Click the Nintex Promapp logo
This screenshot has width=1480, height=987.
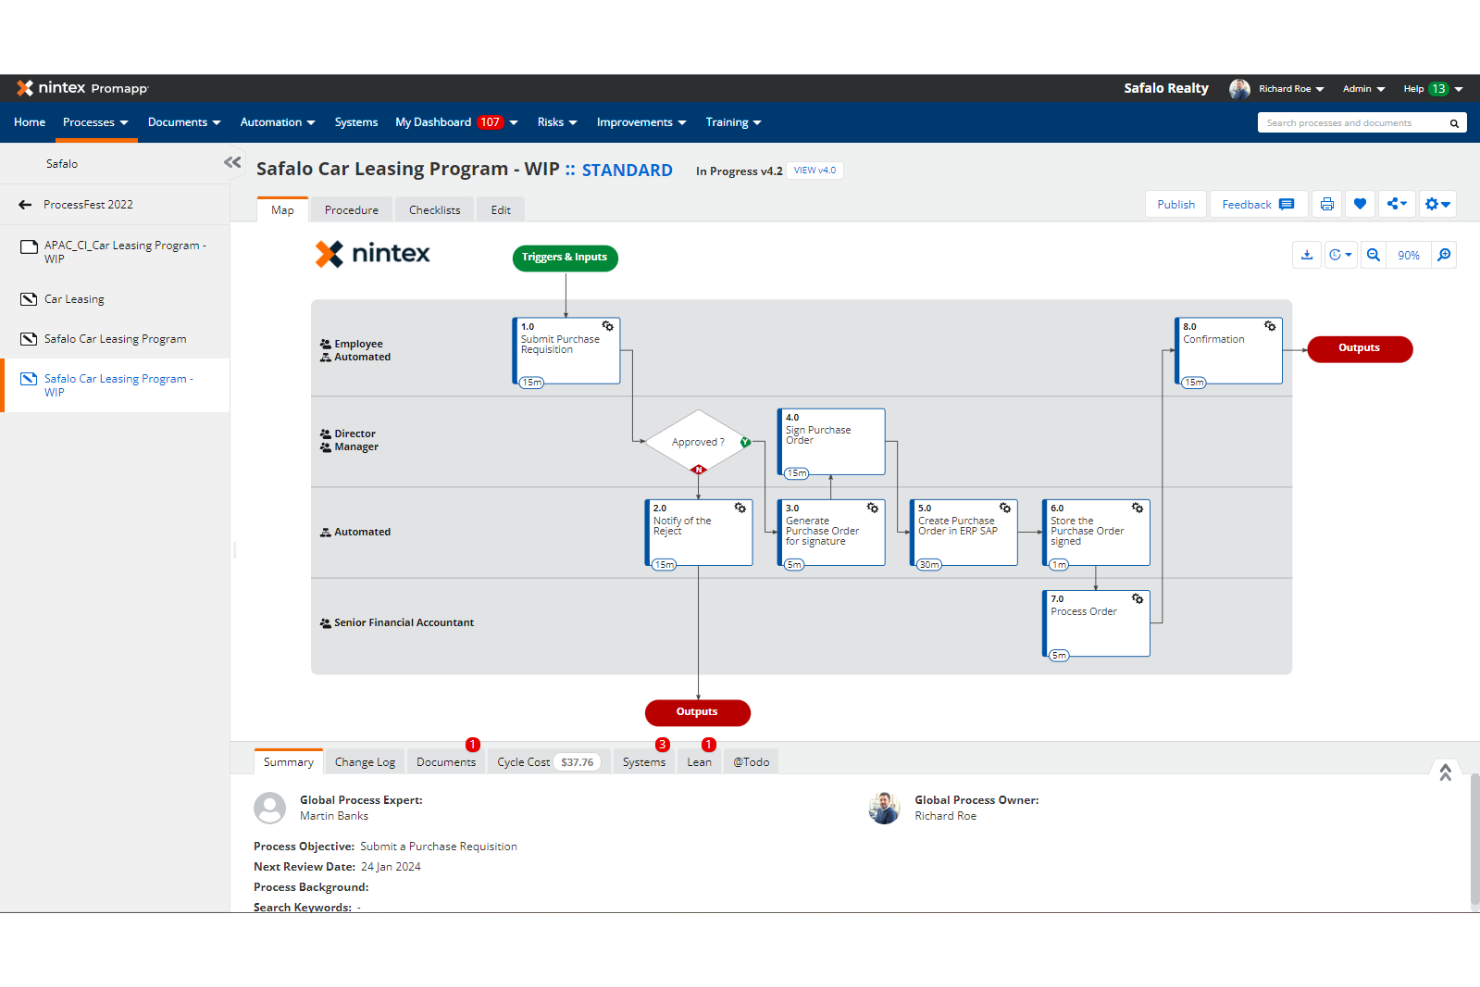coord(82,88)
